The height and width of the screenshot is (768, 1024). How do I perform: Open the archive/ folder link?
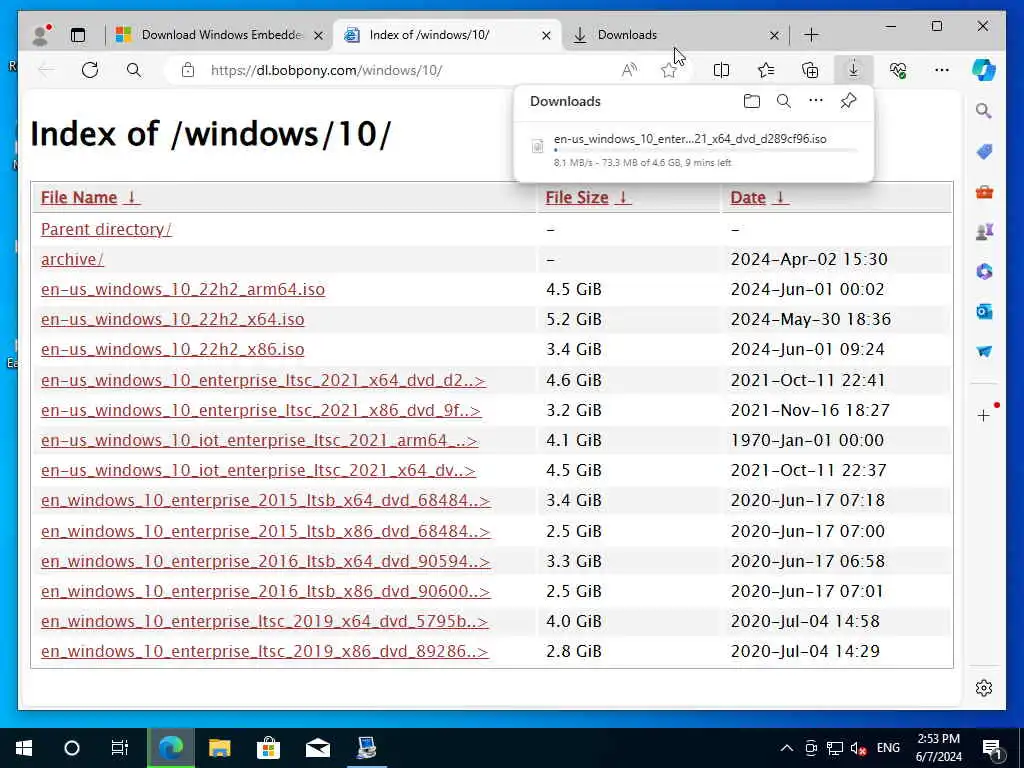[x=72, y=259]
